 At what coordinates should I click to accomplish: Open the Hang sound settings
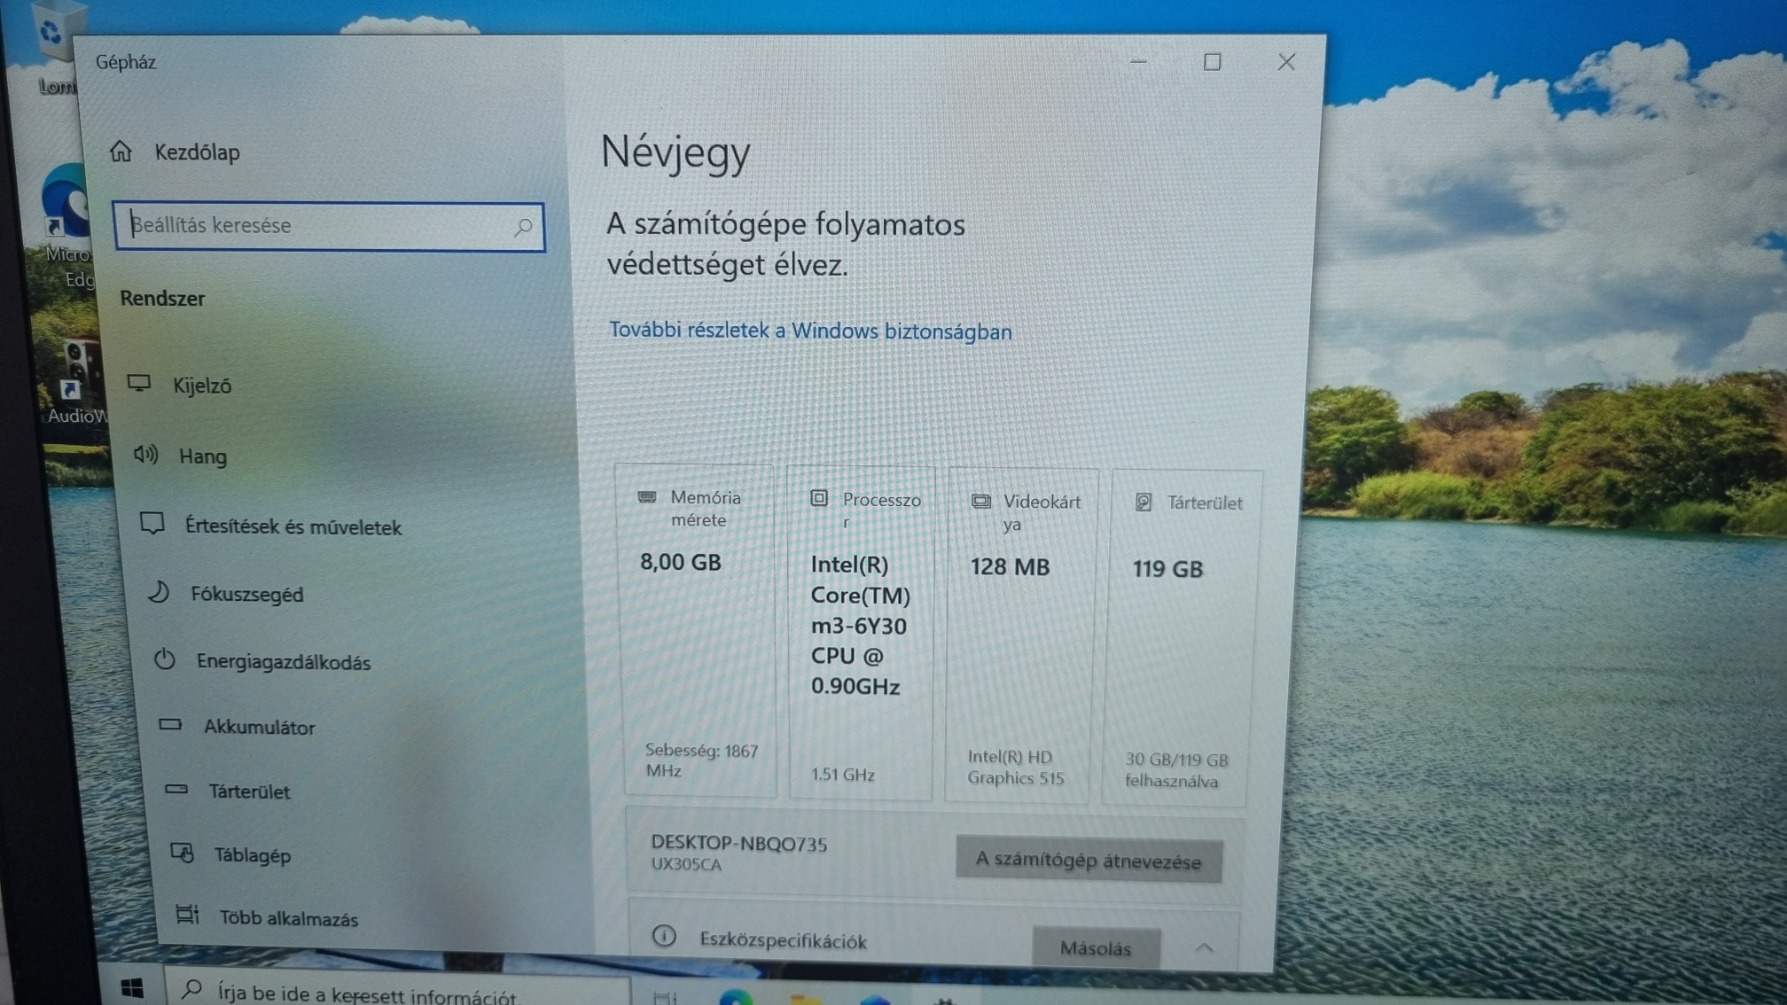coord(181,456)
